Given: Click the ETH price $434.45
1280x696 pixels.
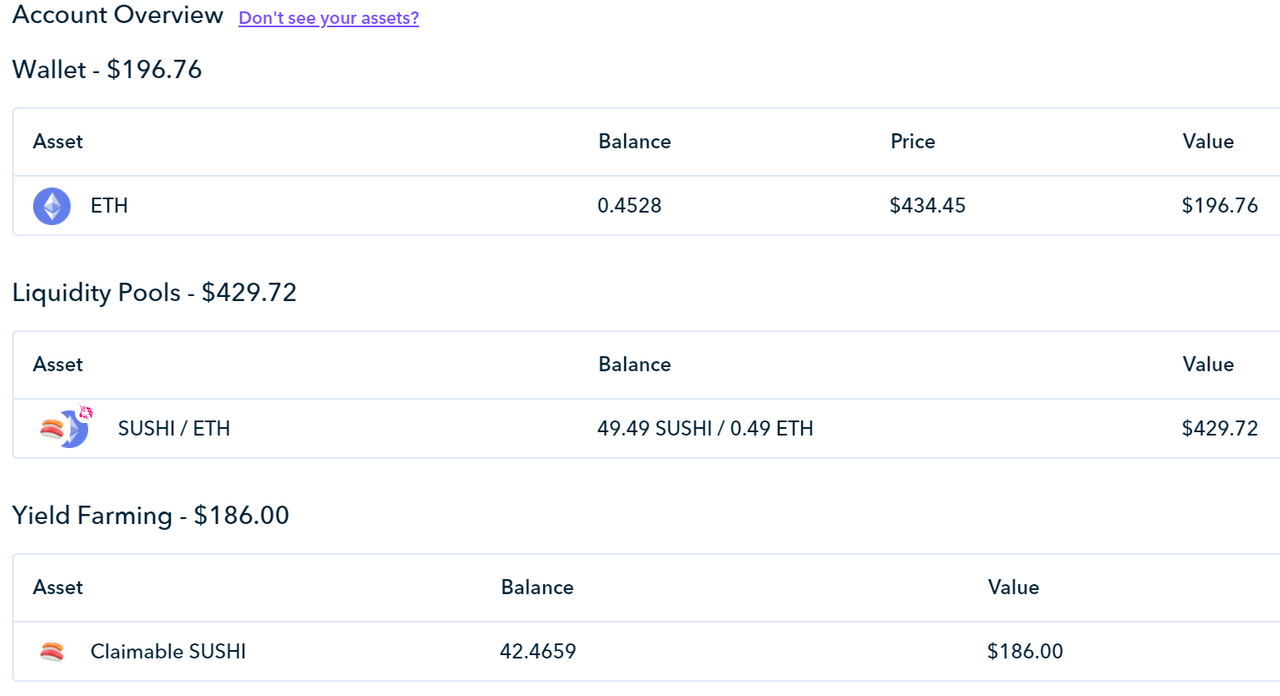Looking at the screenshot, I should (x=928, y=206).
